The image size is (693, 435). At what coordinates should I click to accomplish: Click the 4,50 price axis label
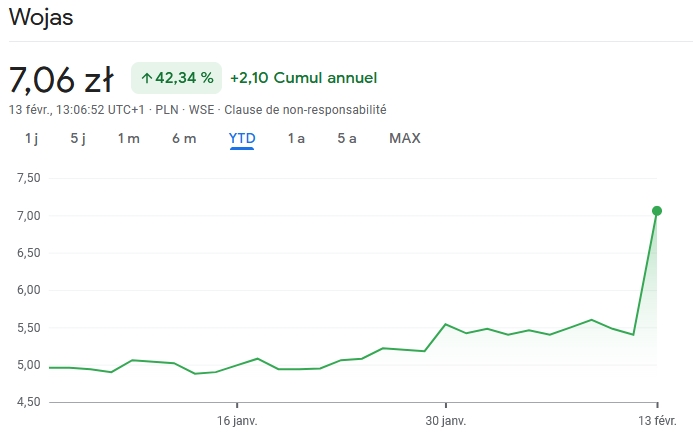point(28,402)
